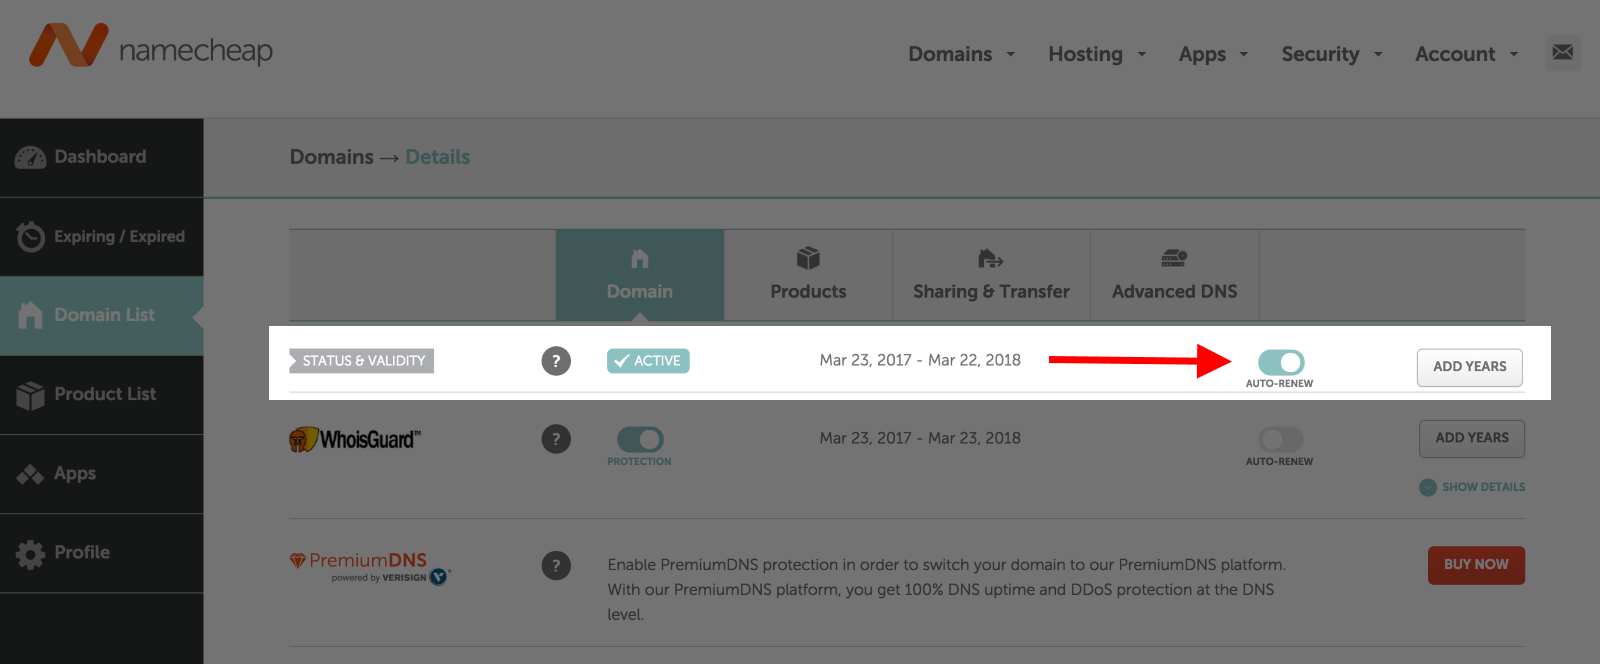Open the Security dropdown menu
This screenshot has width=1600, height=664.
click(1332, 54)
